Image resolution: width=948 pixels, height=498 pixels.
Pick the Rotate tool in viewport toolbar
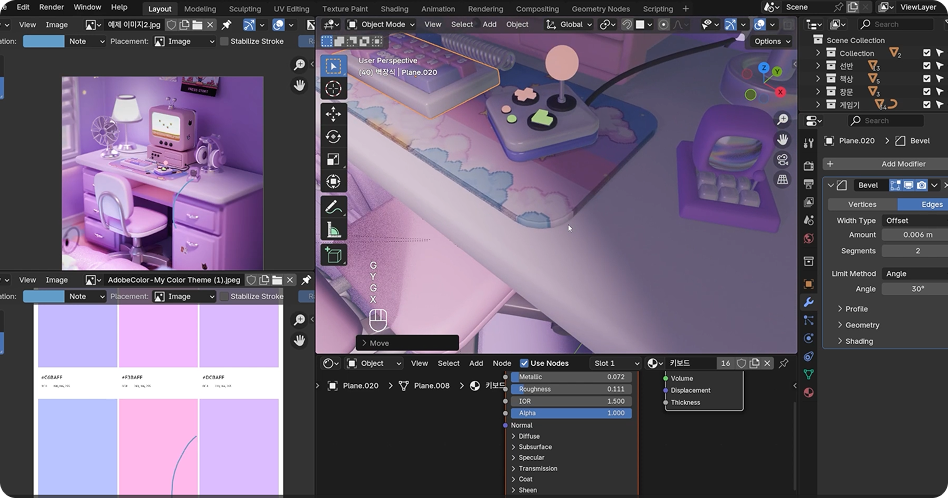[x=333, y=137]
